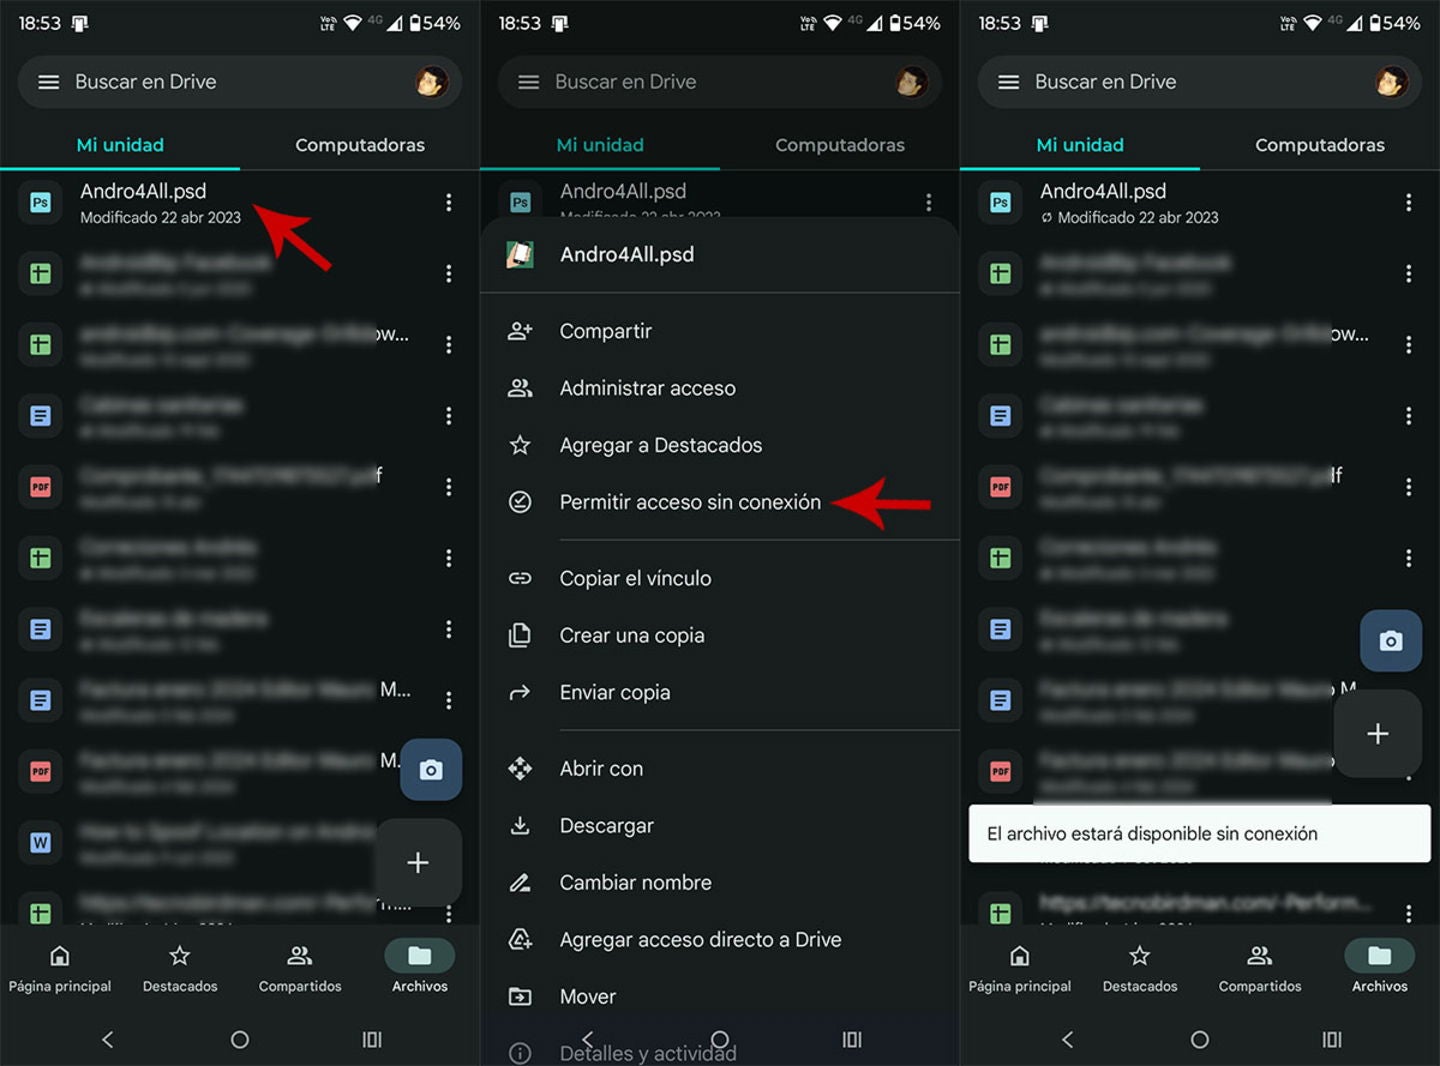Enable Permitir acceso sin conexión

pyautogui.click(x=689, y=502)
